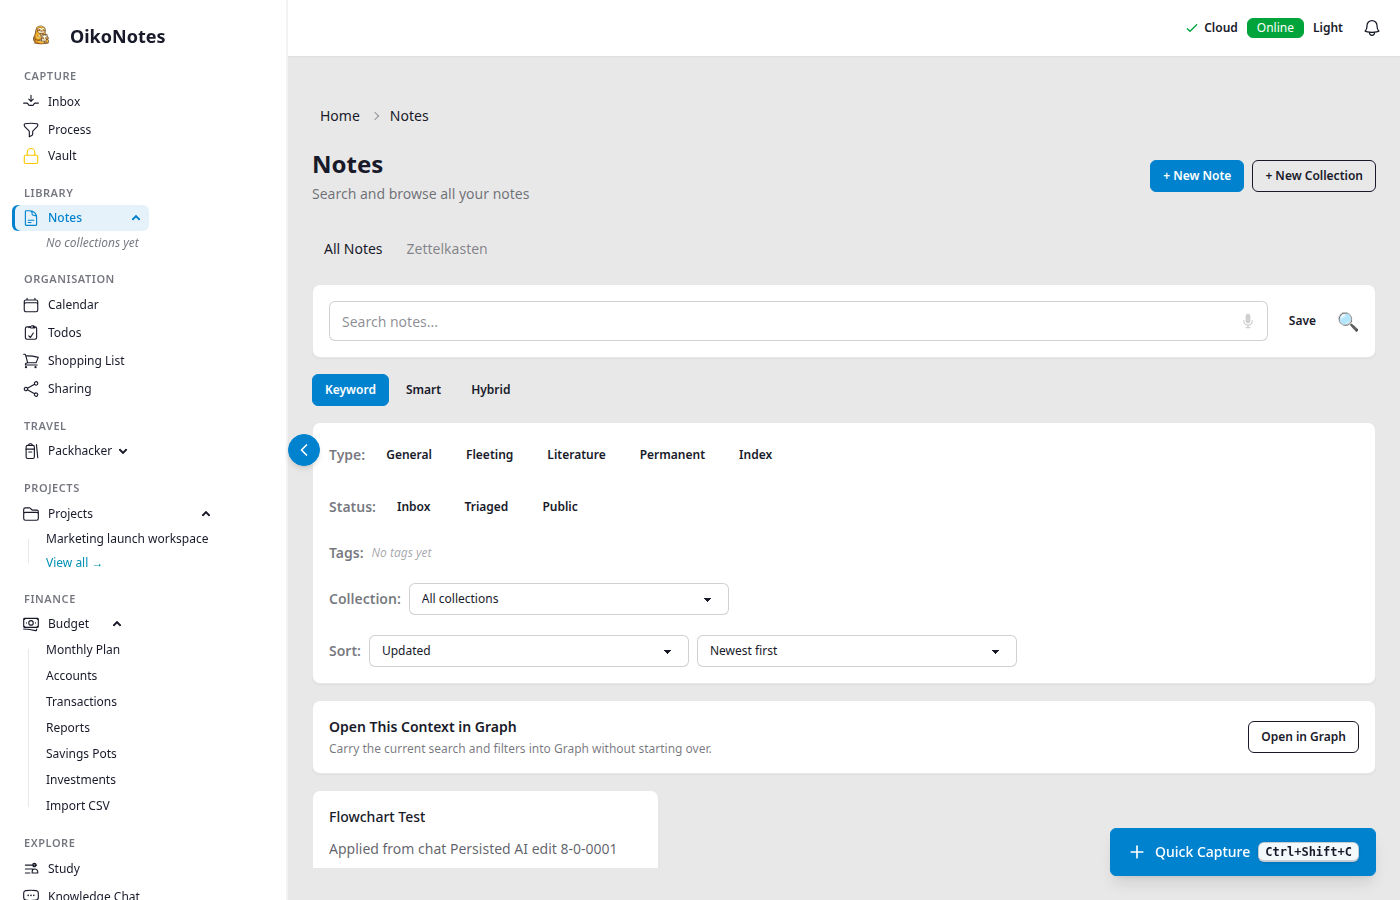Click the + New Note button
The image size is (1400, 900).
tap(1197, 176)
